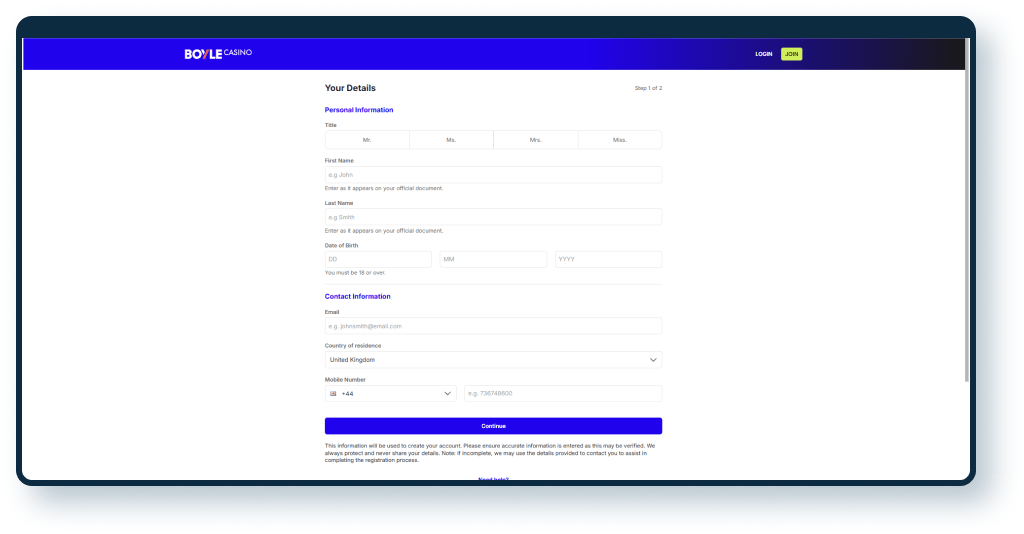Click the MM month of birth field
The width and height of the screenshot is (1024, 534).
[493, 260]
